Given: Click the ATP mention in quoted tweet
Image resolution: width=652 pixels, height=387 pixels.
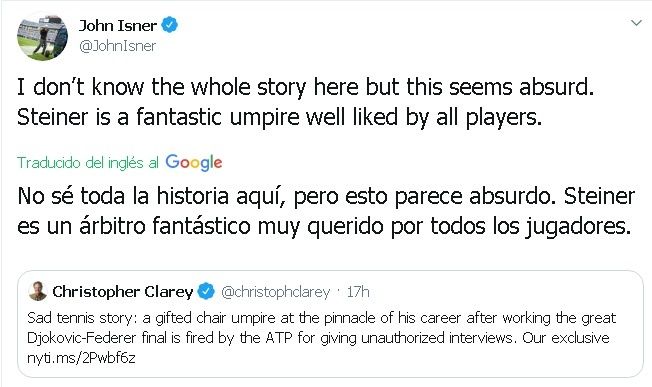Looking at the screenshot, I should tap(279, 338).
